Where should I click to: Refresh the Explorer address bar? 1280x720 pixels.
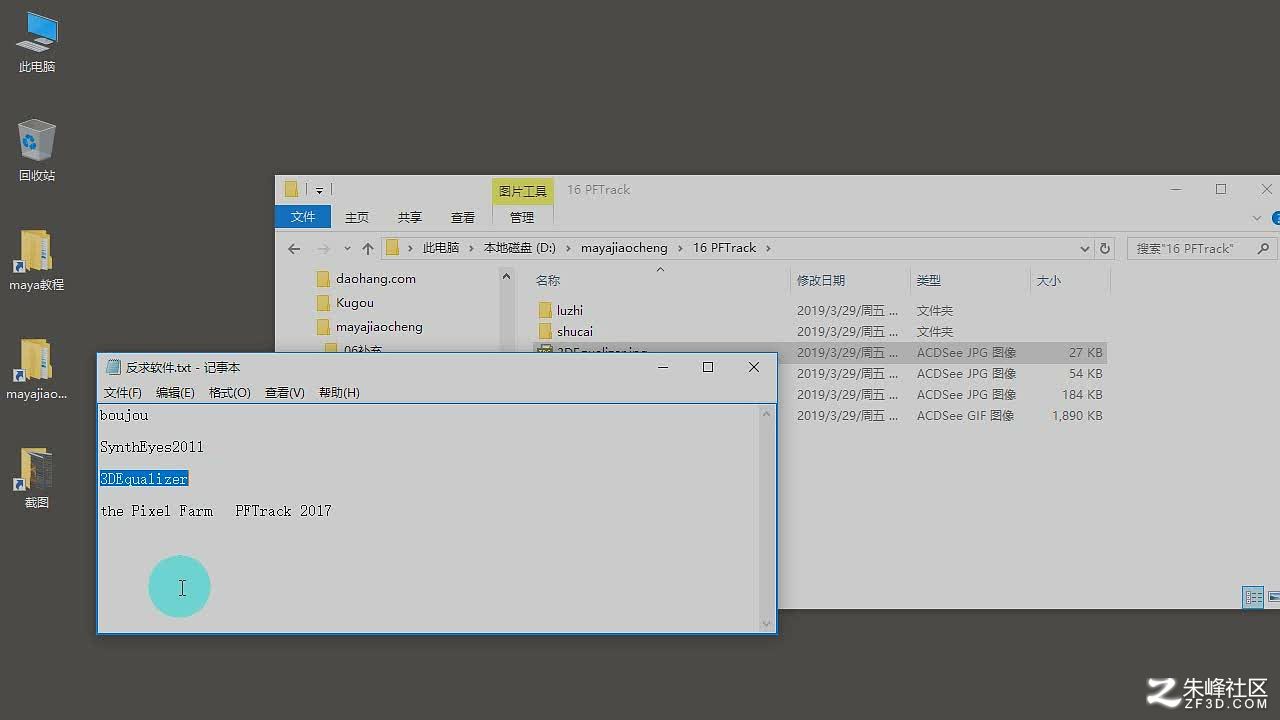click(1104, 248)
